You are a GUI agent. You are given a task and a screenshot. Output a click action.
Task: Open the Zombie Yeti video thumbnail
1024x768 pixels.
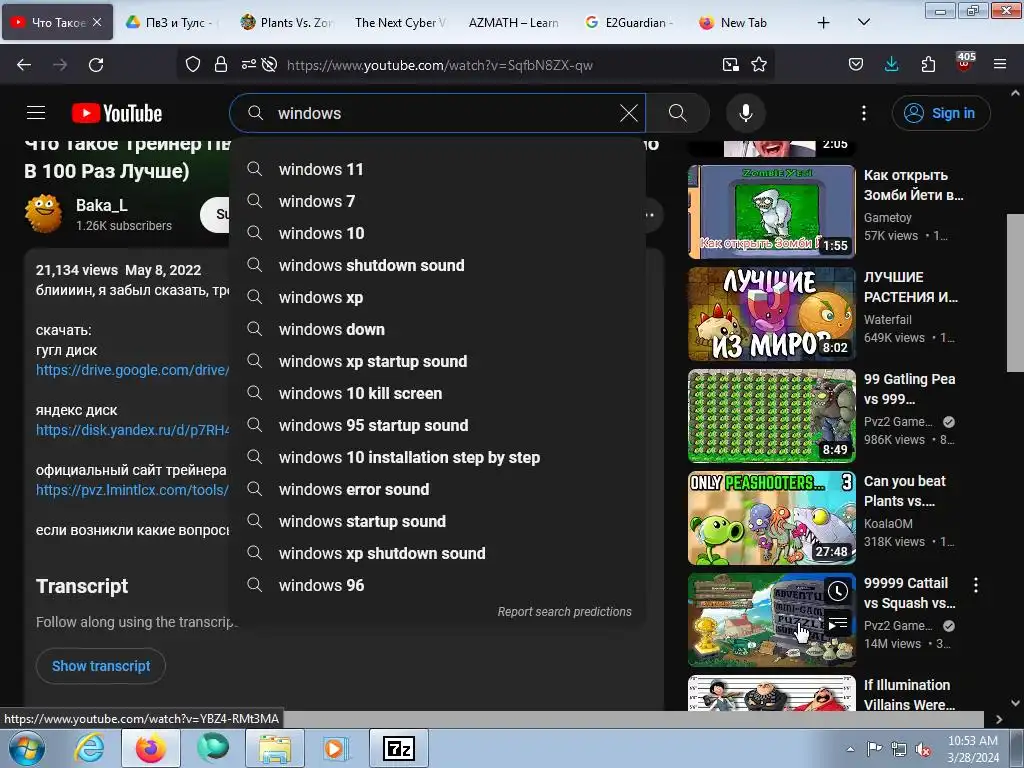click(771, 212)
